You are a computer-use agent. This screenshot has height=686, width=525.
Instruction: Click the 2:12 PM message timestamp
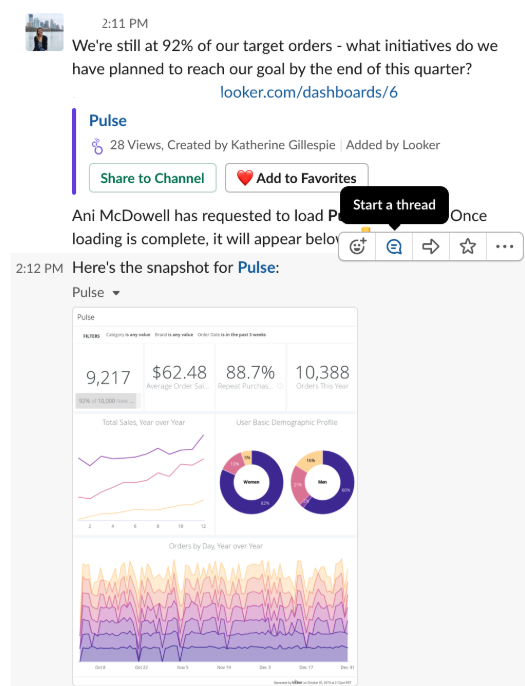[39, 268]
